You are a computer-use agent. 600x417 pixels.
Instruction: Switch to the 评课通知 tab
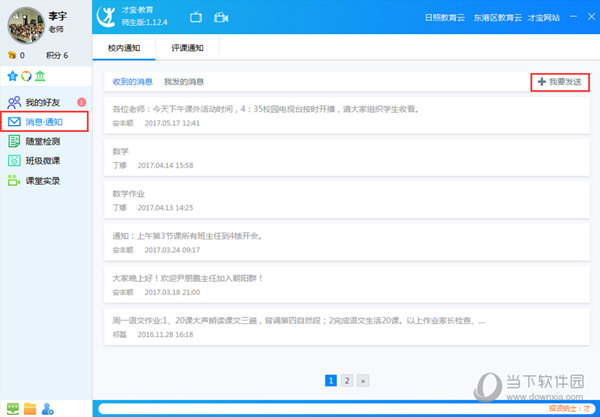pyautogui.click(x=187, y=48)
